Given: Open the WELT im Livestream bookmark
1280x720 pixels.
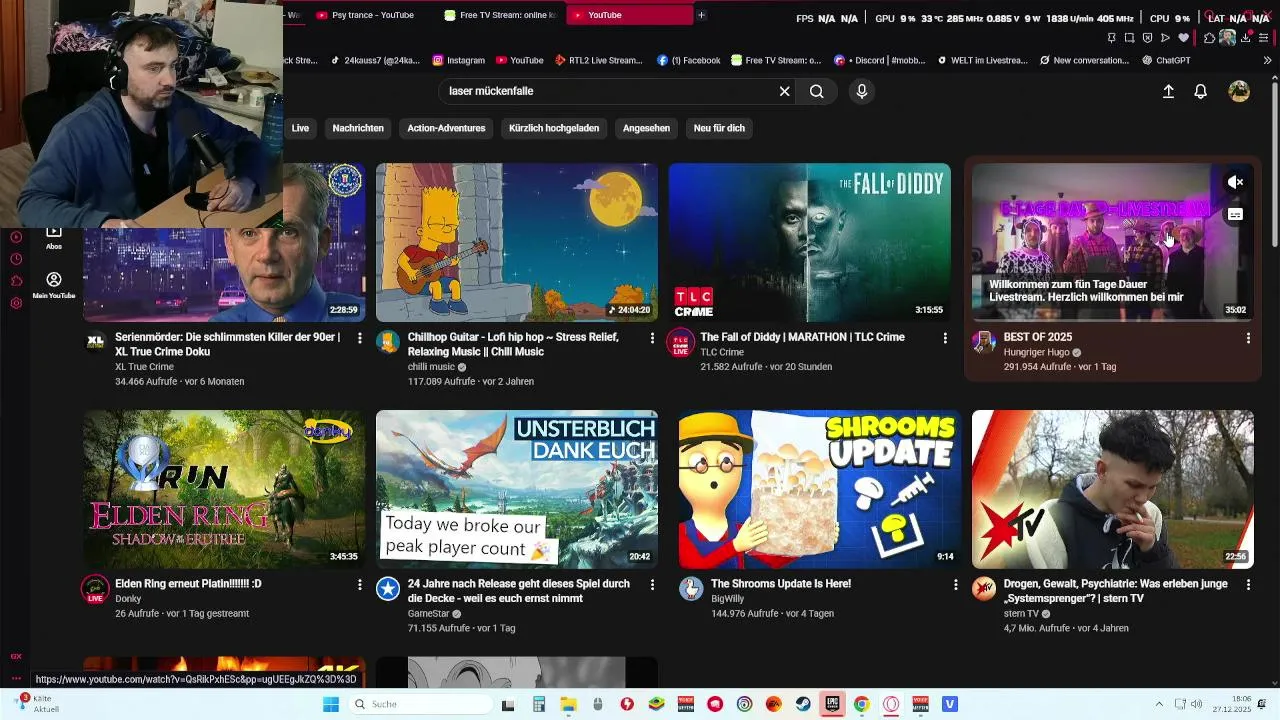Looking at the screenshot, I should click(981, 60).
